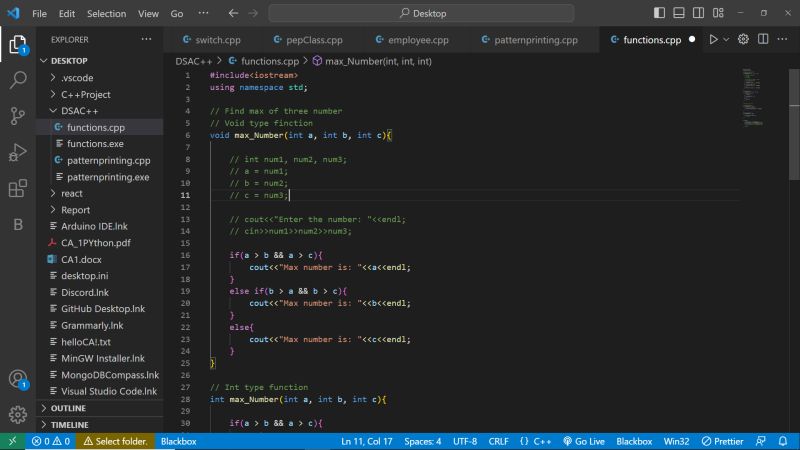Open the Explorer view in activity bar

click(x=18, y=44)
